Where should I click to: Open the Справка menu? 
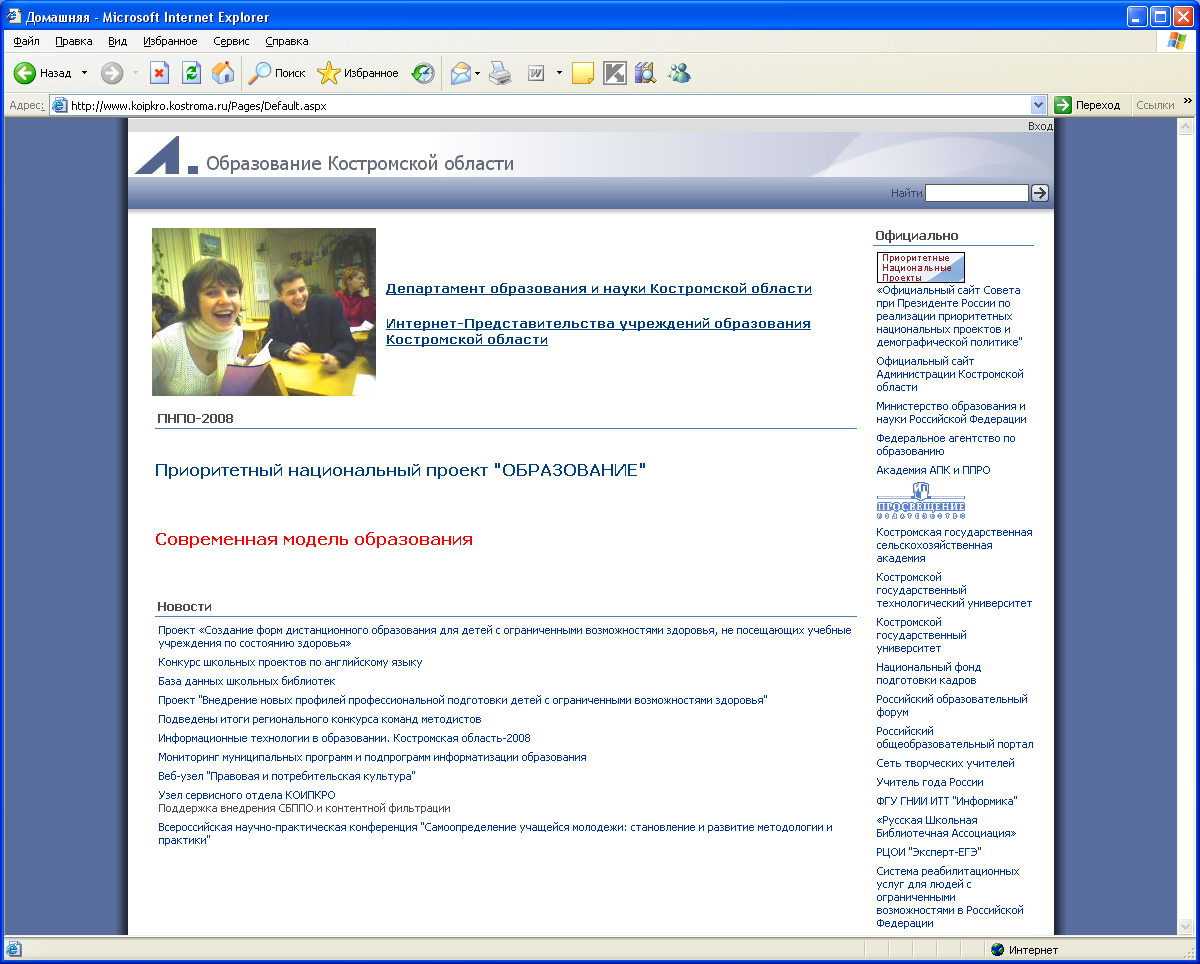[x=287, y=41]
